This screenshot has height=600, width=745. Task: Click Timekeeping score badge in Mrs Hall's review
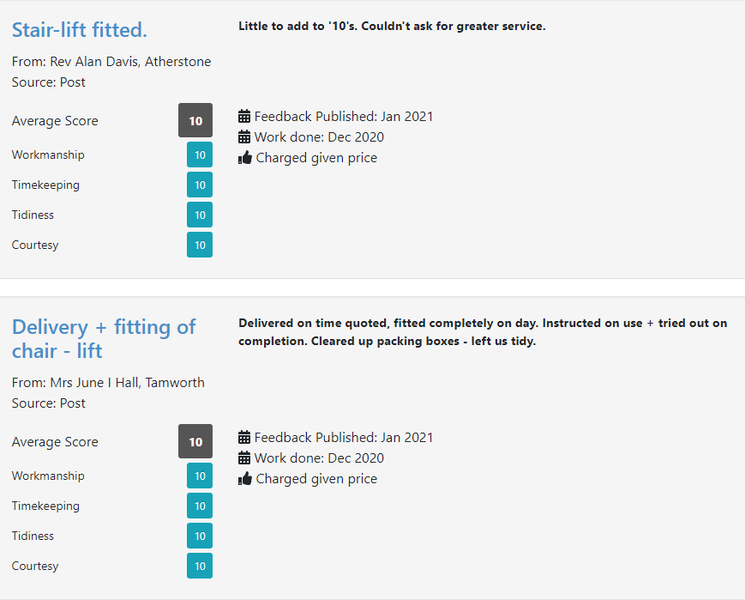[x=199, y=506]
